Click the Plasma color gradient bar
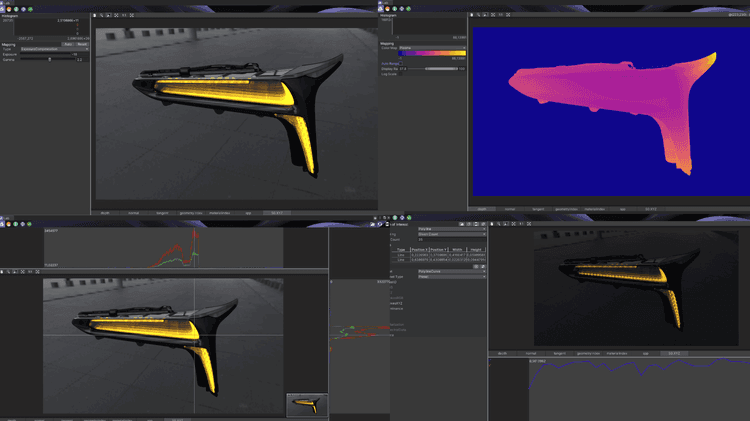 tap(432, 53)
